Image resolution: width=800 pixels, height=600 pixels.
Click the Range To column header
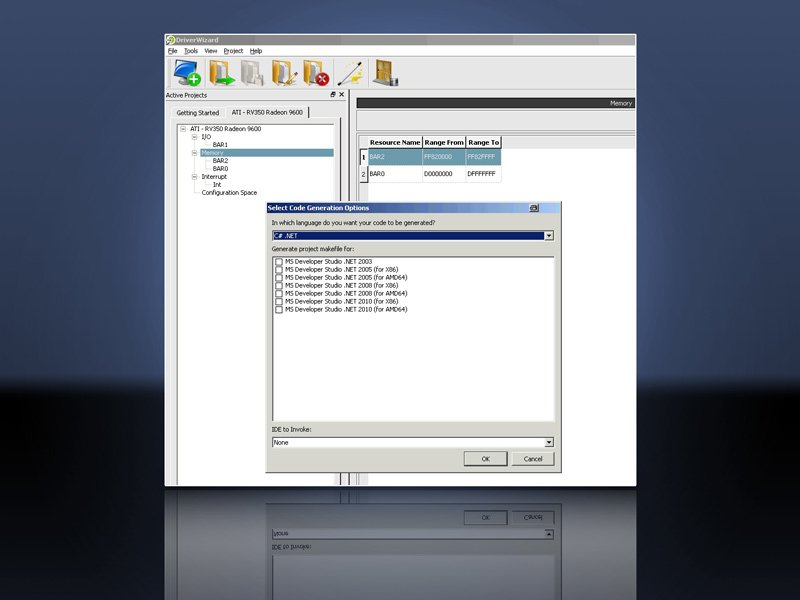(484, 142)
